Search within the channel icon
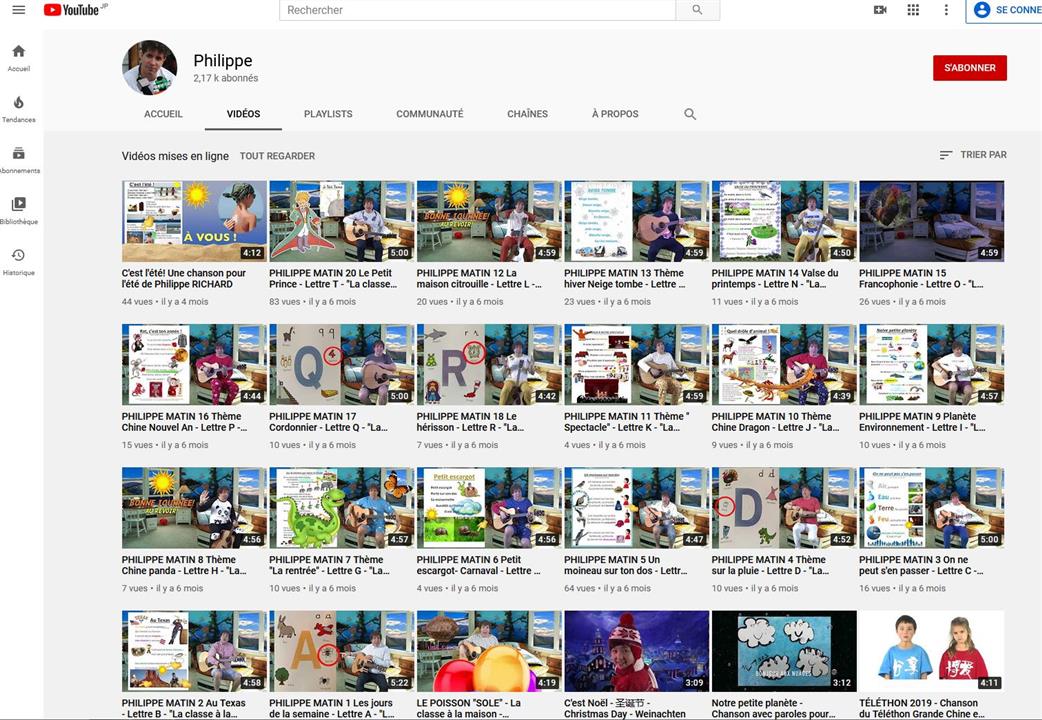Viewport: 1042px width, 720px height. tap(690, 114)
